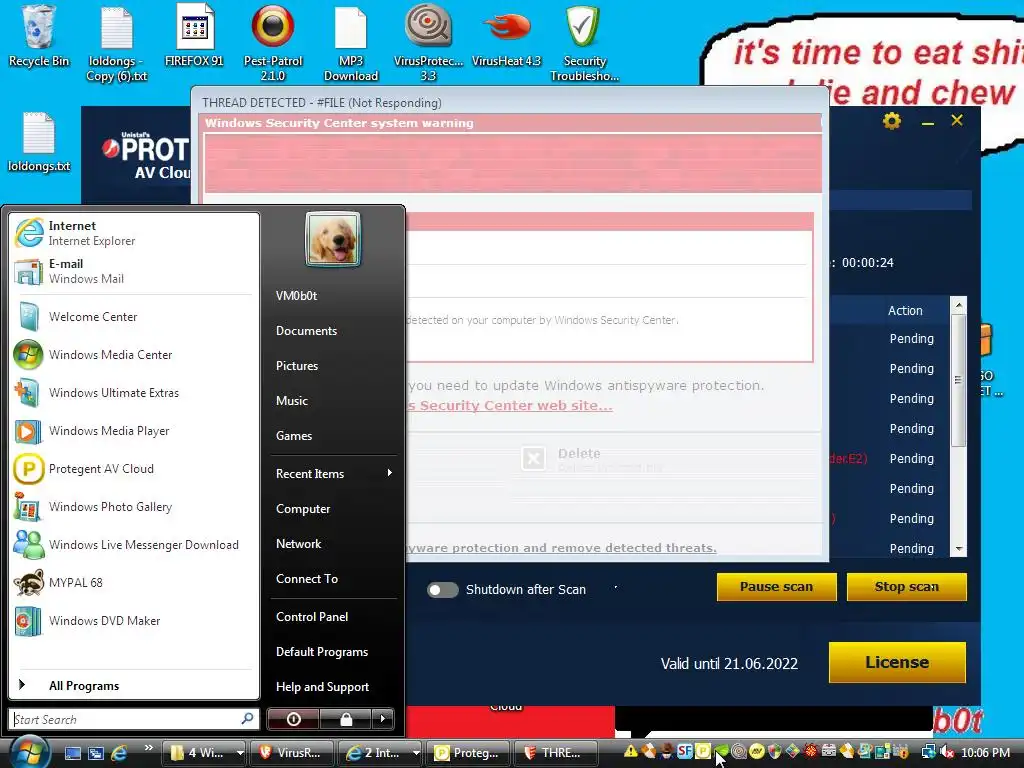
Task: Click the Pause scan button
Action: [776, 586]
